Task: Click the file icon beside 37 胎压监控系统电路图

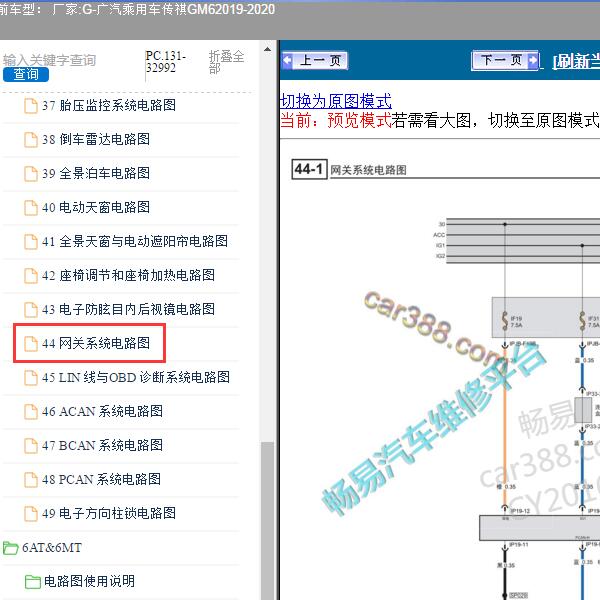Action: pos(31,106)
